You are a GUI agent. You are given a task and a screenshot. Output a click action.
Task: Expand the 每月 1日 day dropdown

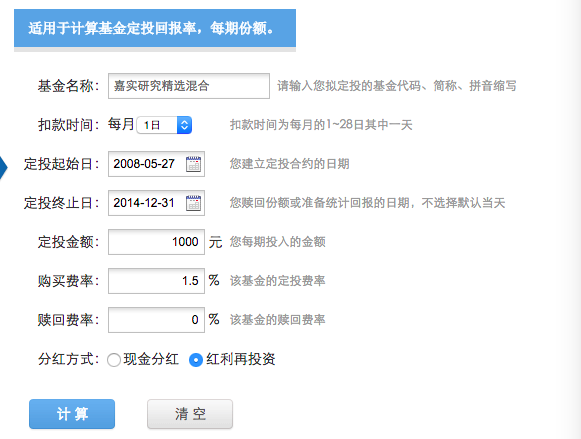click(x=164, y=125)
